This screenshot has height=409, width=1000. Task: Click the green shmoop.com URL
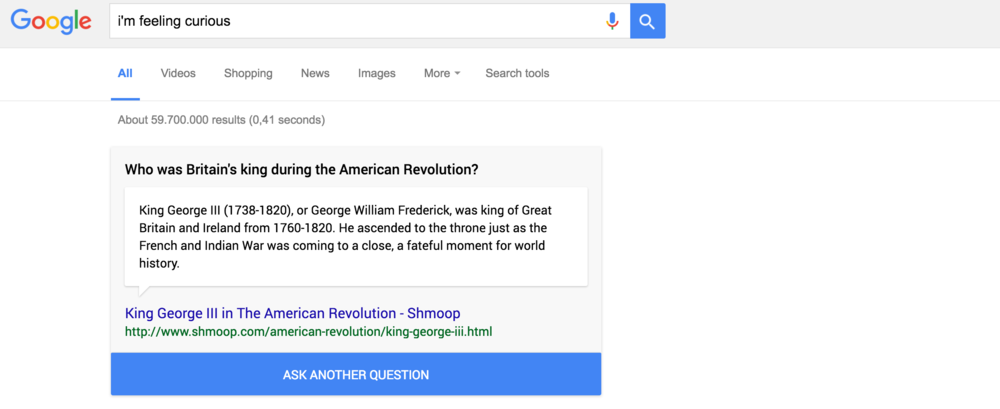click(x=309, y=332)
